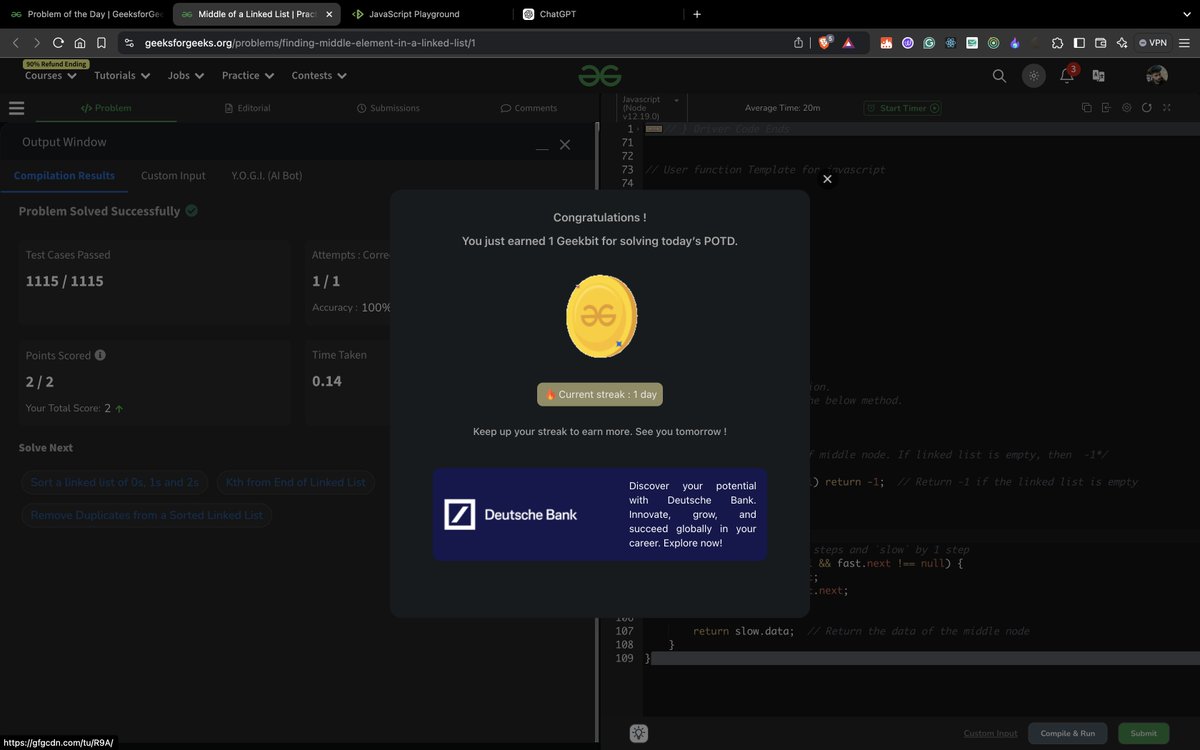Click the Submit button
Viewport: 1200px width, 750px height.
tap(1143, 733)
